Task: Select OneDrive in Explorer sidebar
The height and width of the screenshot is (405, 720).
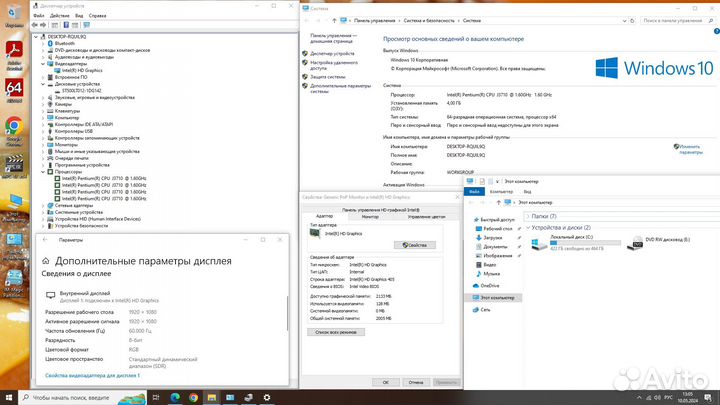Action: tap(489, 286)
